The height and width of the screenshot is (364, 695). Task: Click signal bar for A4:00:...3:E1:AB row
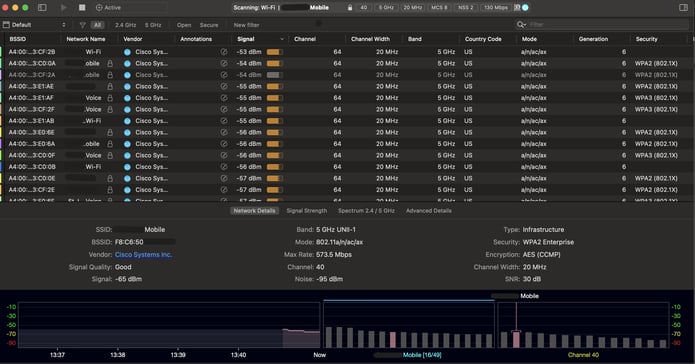point(274,121)
